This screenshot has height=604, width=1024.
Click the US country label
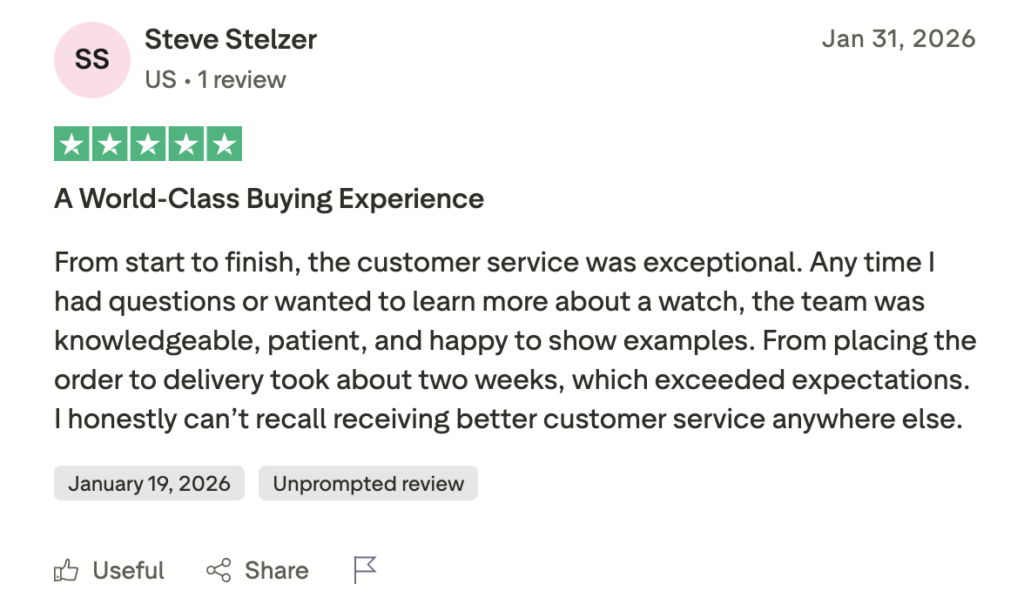tap(160, 80)
